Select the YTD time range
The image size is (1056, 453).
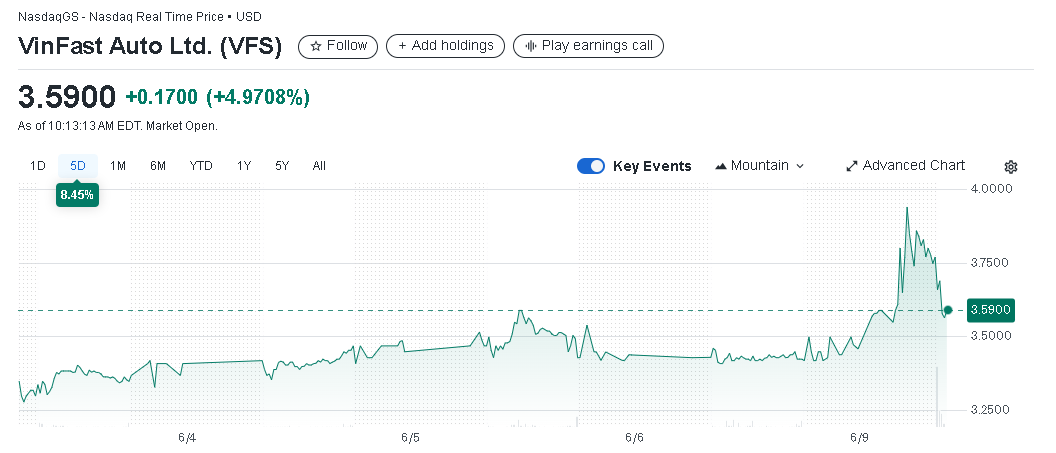point(201,166)
